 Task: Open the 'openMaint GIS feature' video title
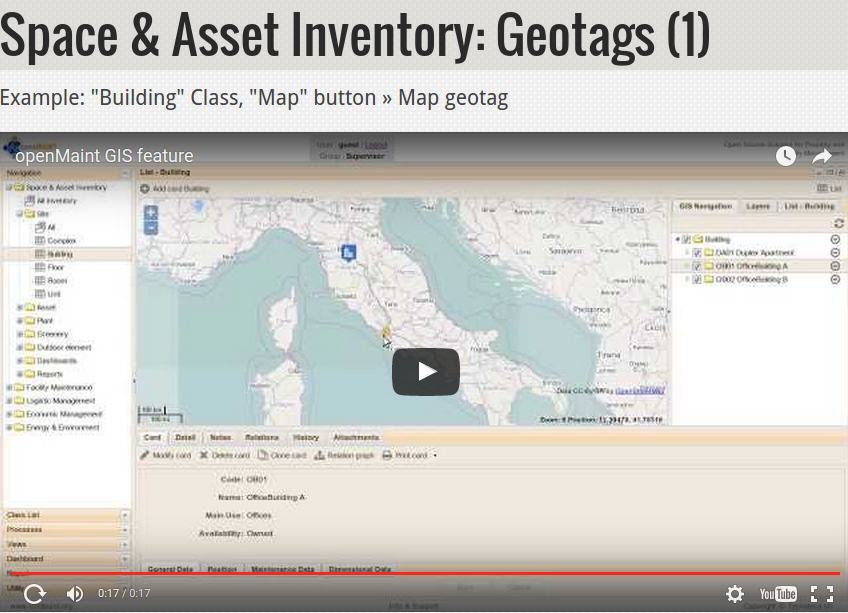pos(104,156)
